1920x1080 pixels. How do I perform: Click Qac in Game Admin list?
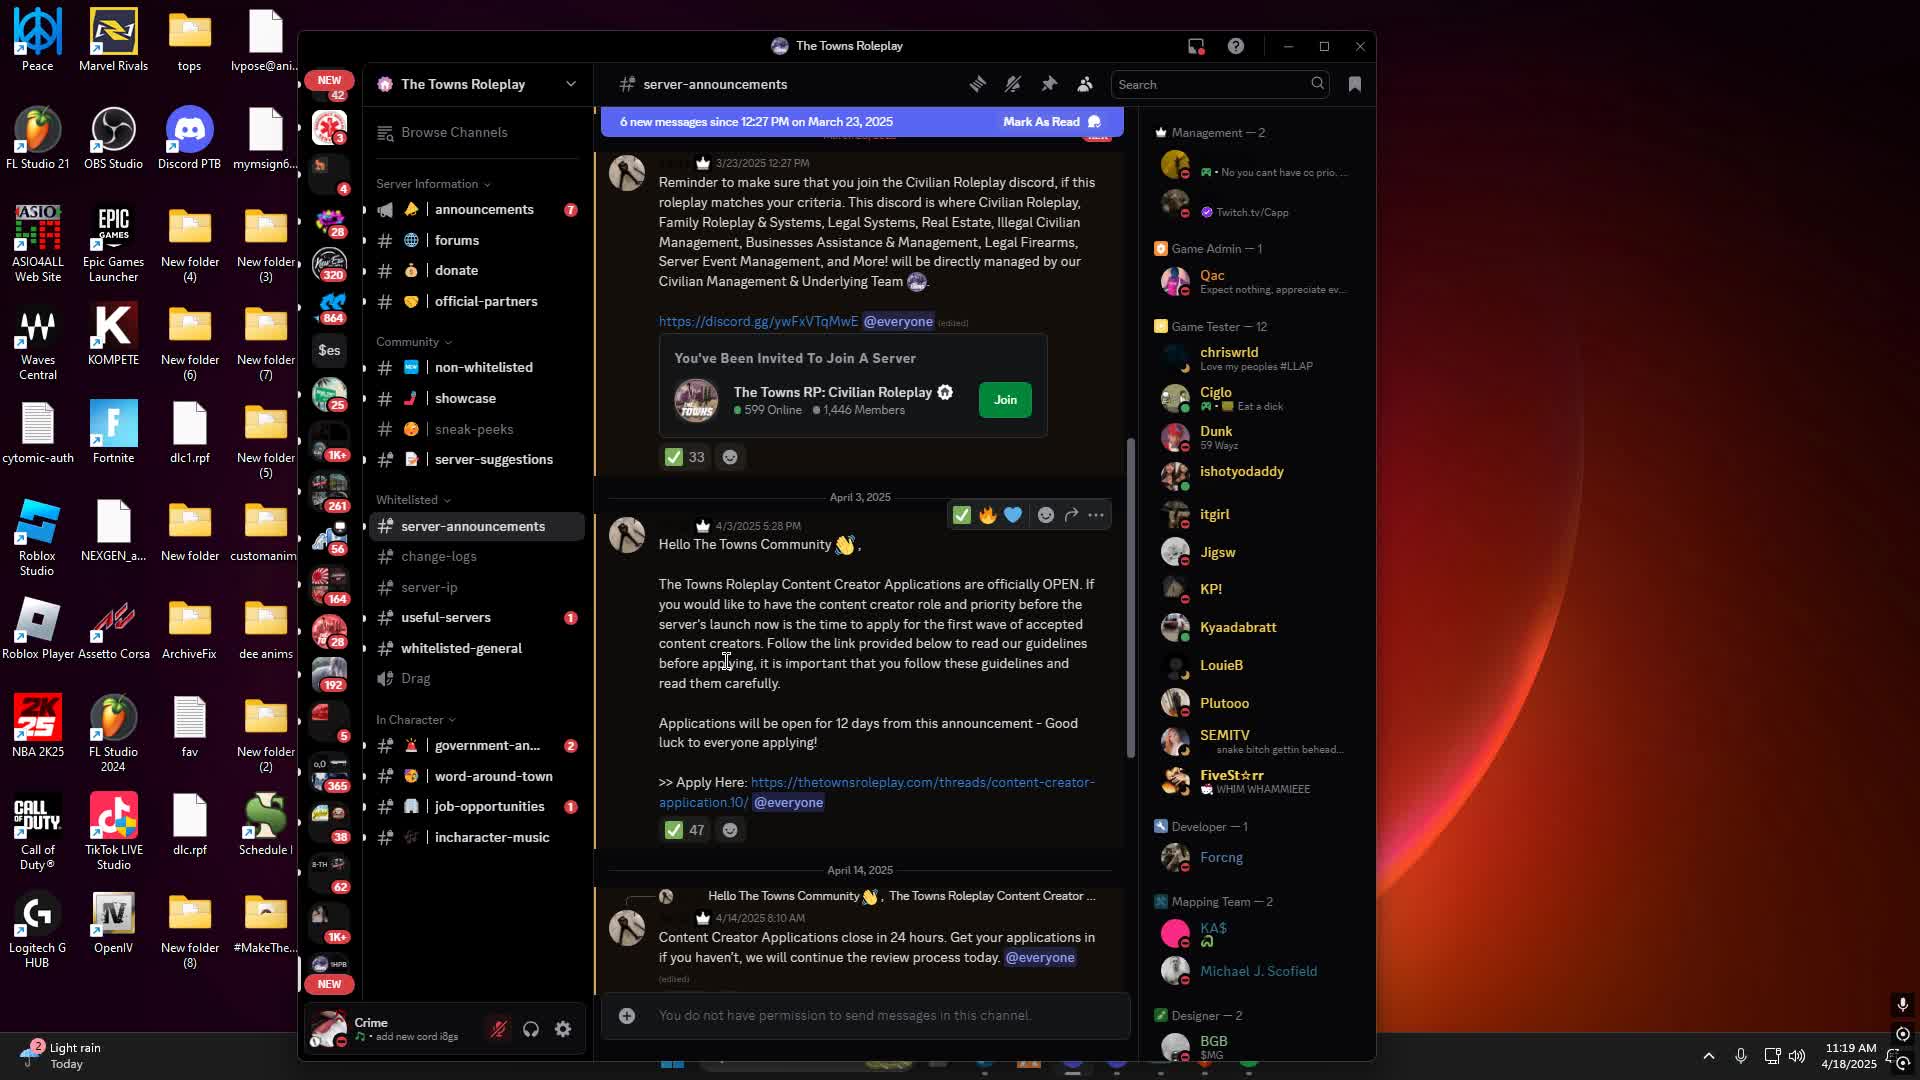pos(1256,281)
